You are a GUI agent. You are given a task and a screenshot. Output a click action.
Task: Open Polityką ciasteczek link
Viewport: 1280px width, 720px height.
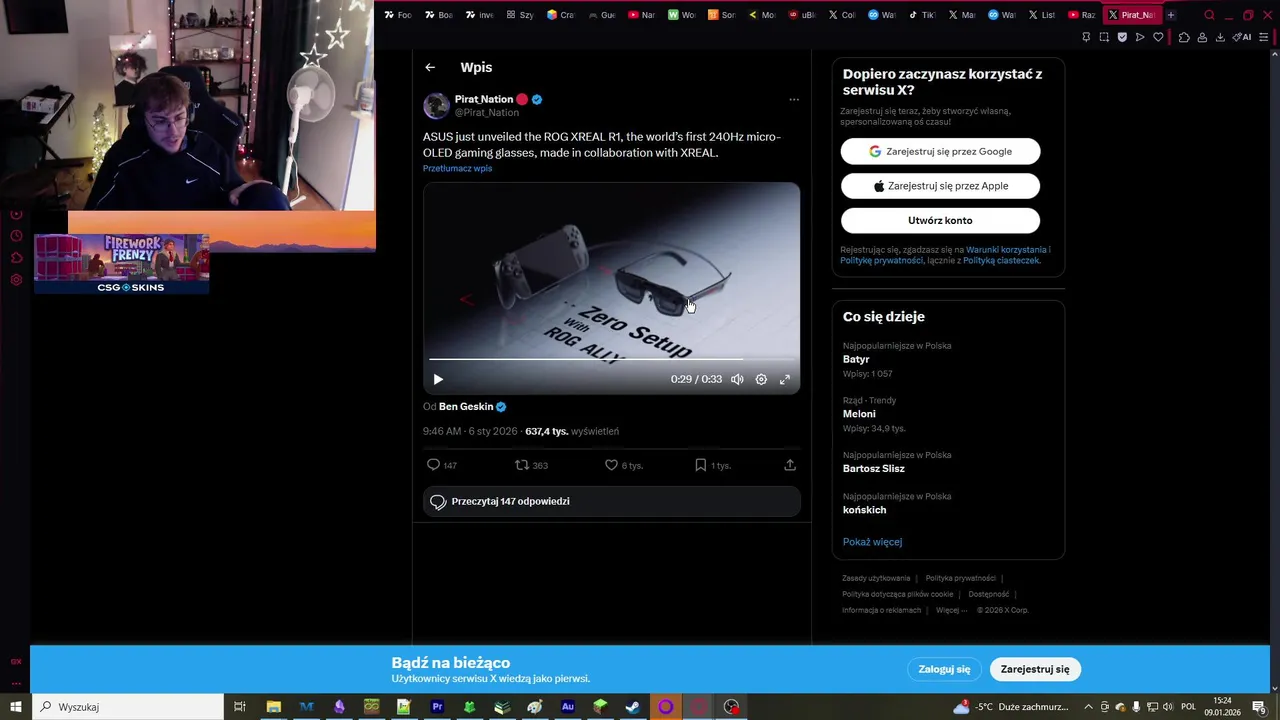[x=1001, y=260]
